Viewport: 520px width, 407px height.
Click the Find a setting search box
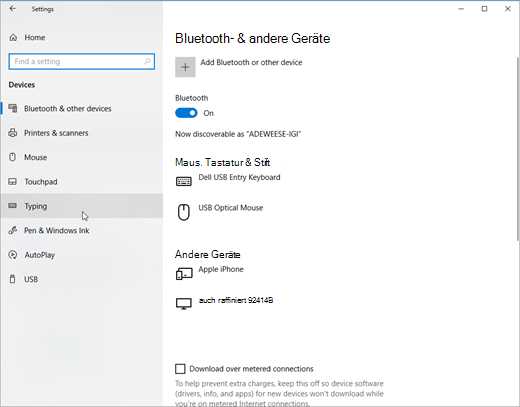click(82, 61)
